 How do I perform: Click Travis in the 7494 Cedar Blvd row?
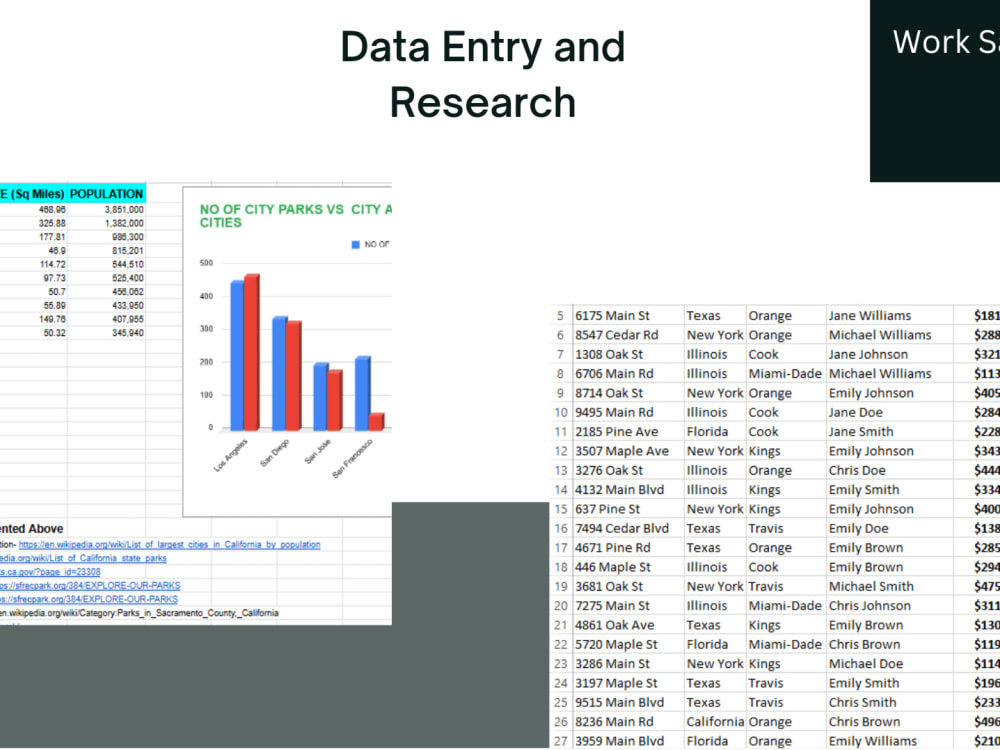click(x=766, y=529)
